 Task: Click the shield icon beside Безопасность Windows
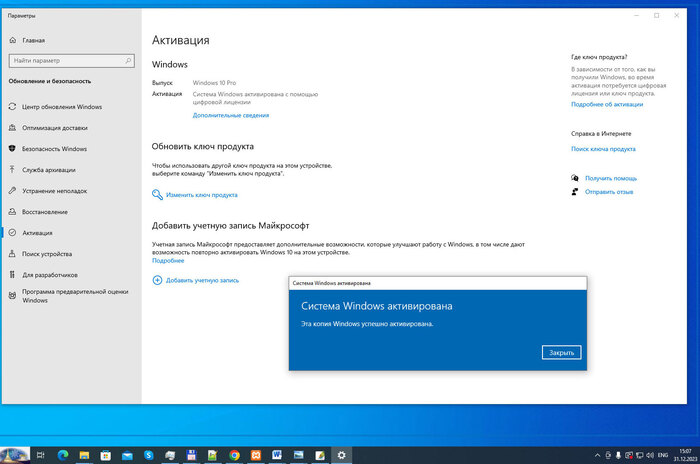tap(12, 149)
